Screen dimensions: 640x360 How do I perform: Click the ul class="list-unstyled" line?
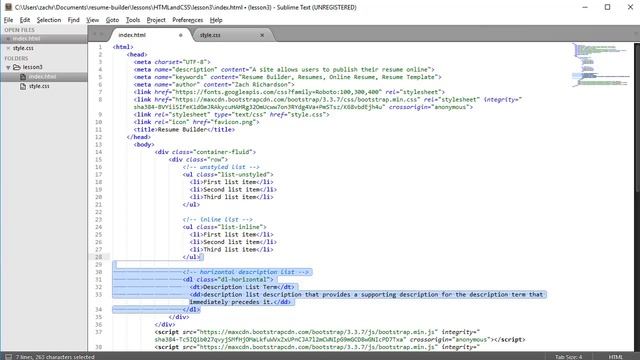(x=228, y=174)
